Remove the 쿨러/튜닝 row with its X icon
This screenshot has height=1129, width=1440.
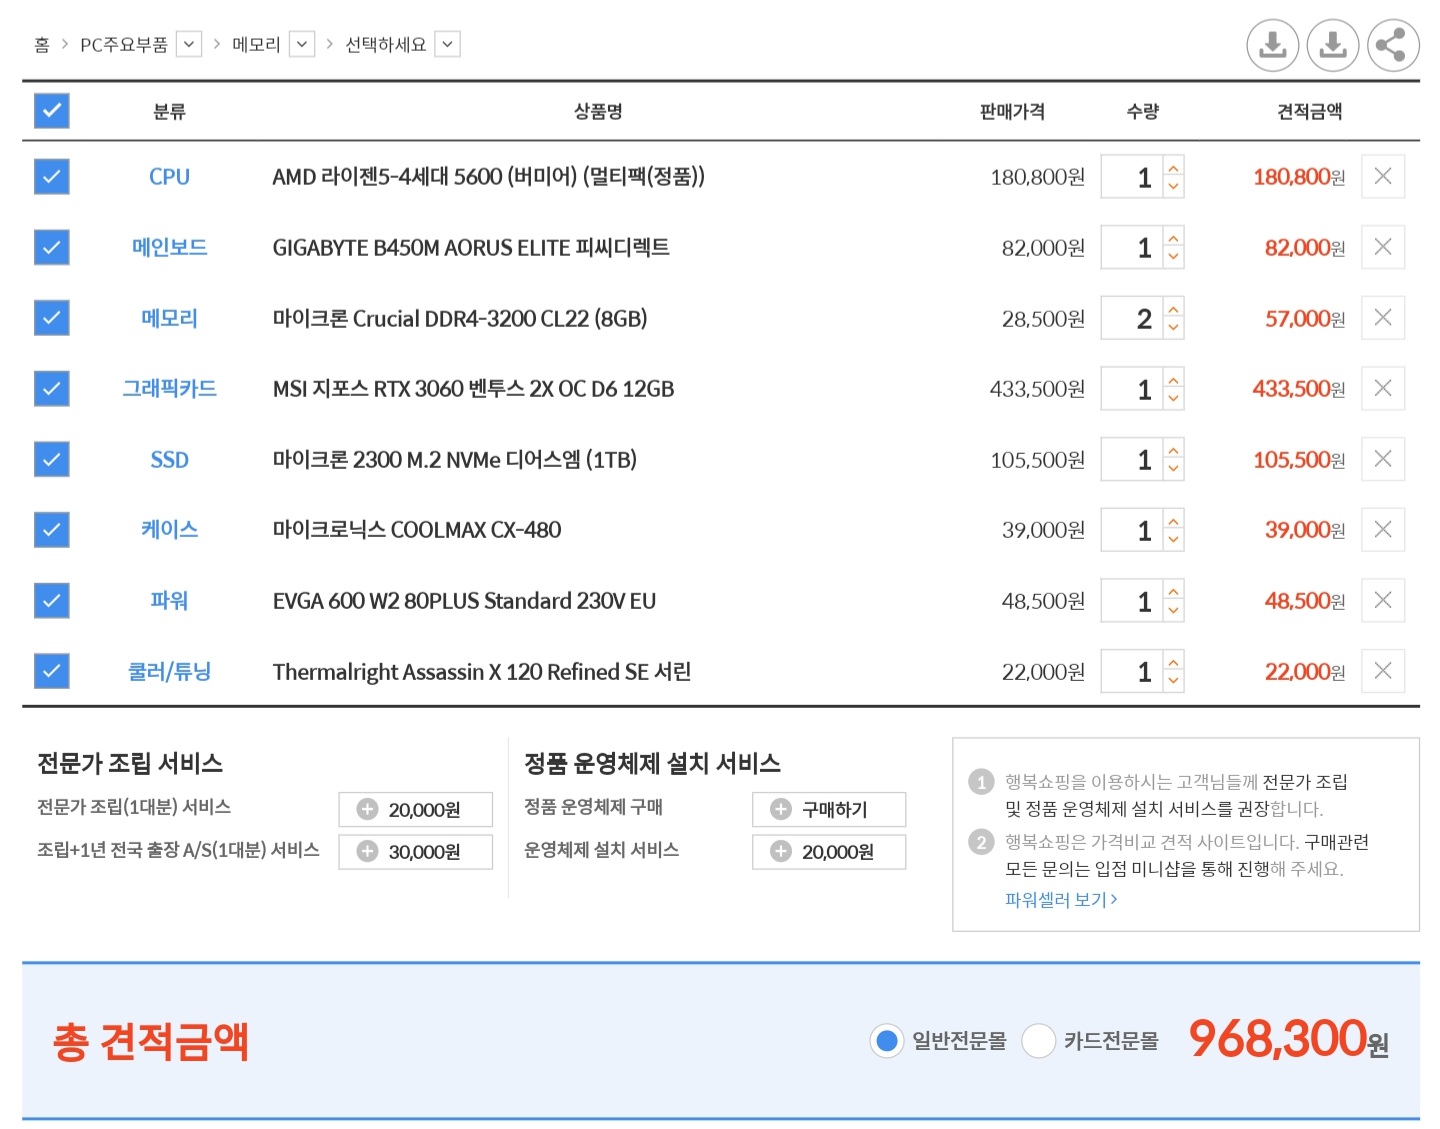pyautogui.click(x=1383, y=671)
